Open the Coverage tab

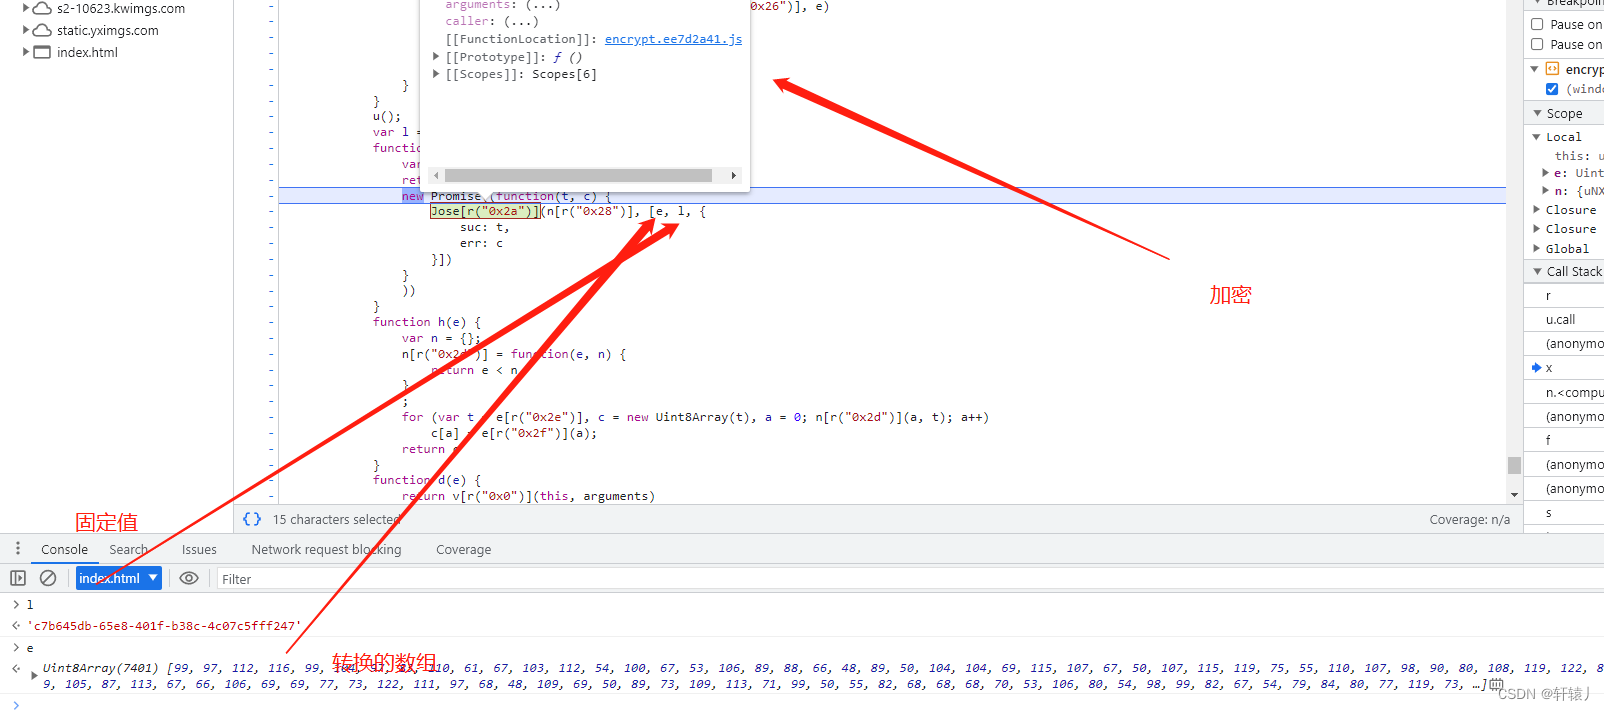(463, 549)
